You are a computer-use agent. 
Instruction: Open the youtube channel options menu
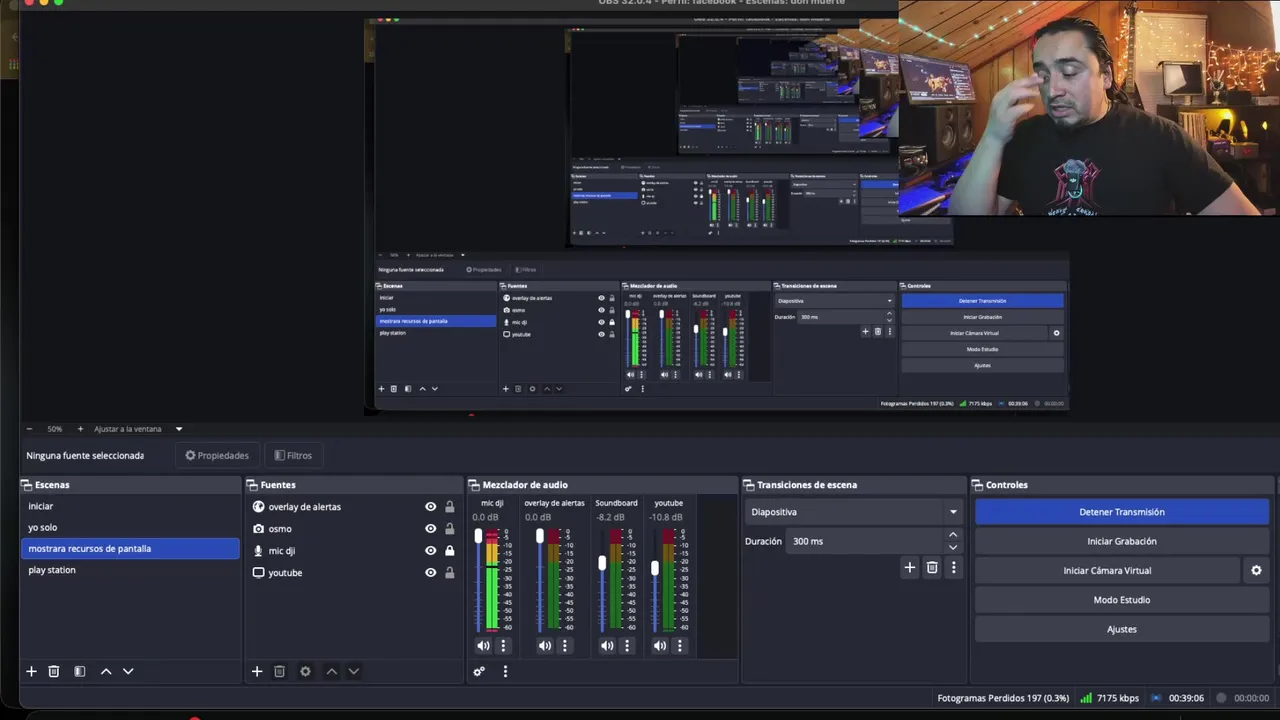679,645
